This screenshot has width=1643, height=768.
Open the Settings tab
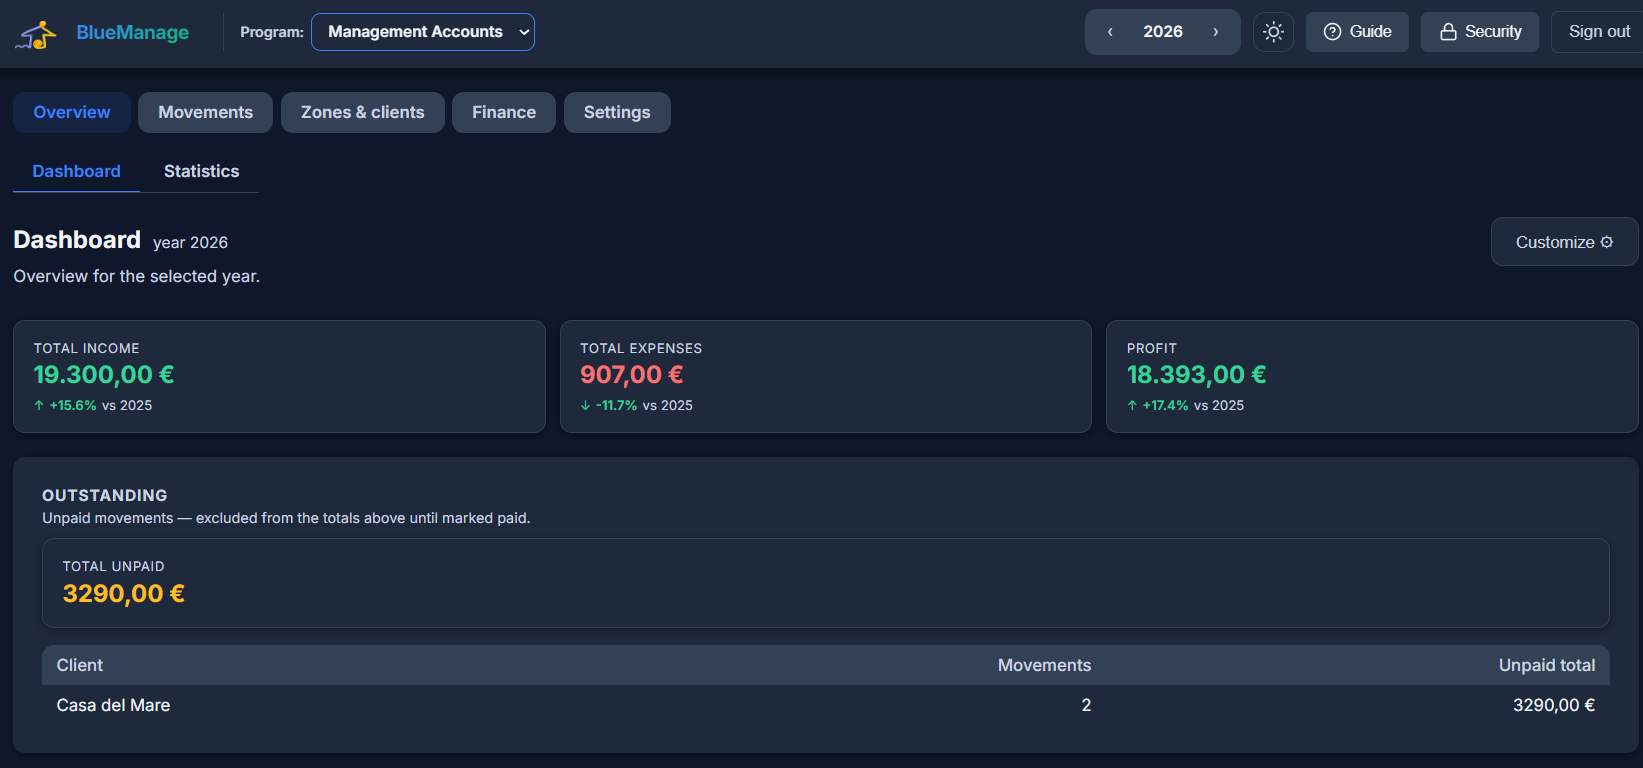[617, 112]
